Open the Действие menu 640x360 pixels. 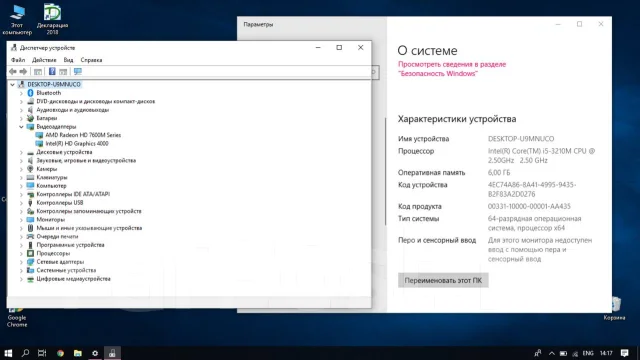click(x=44, y=60)
